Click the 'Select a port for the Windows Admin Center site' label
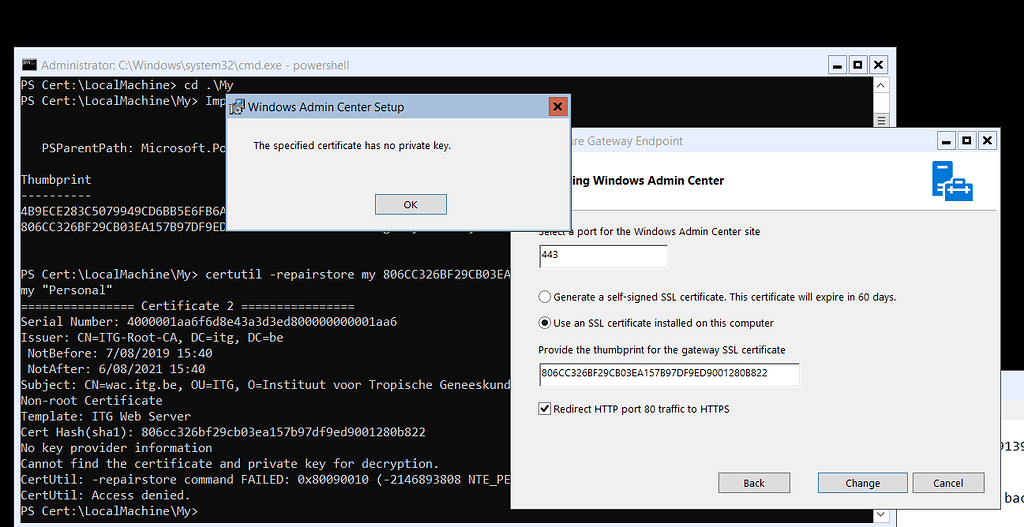1024x527 pixels. (649, 232)
